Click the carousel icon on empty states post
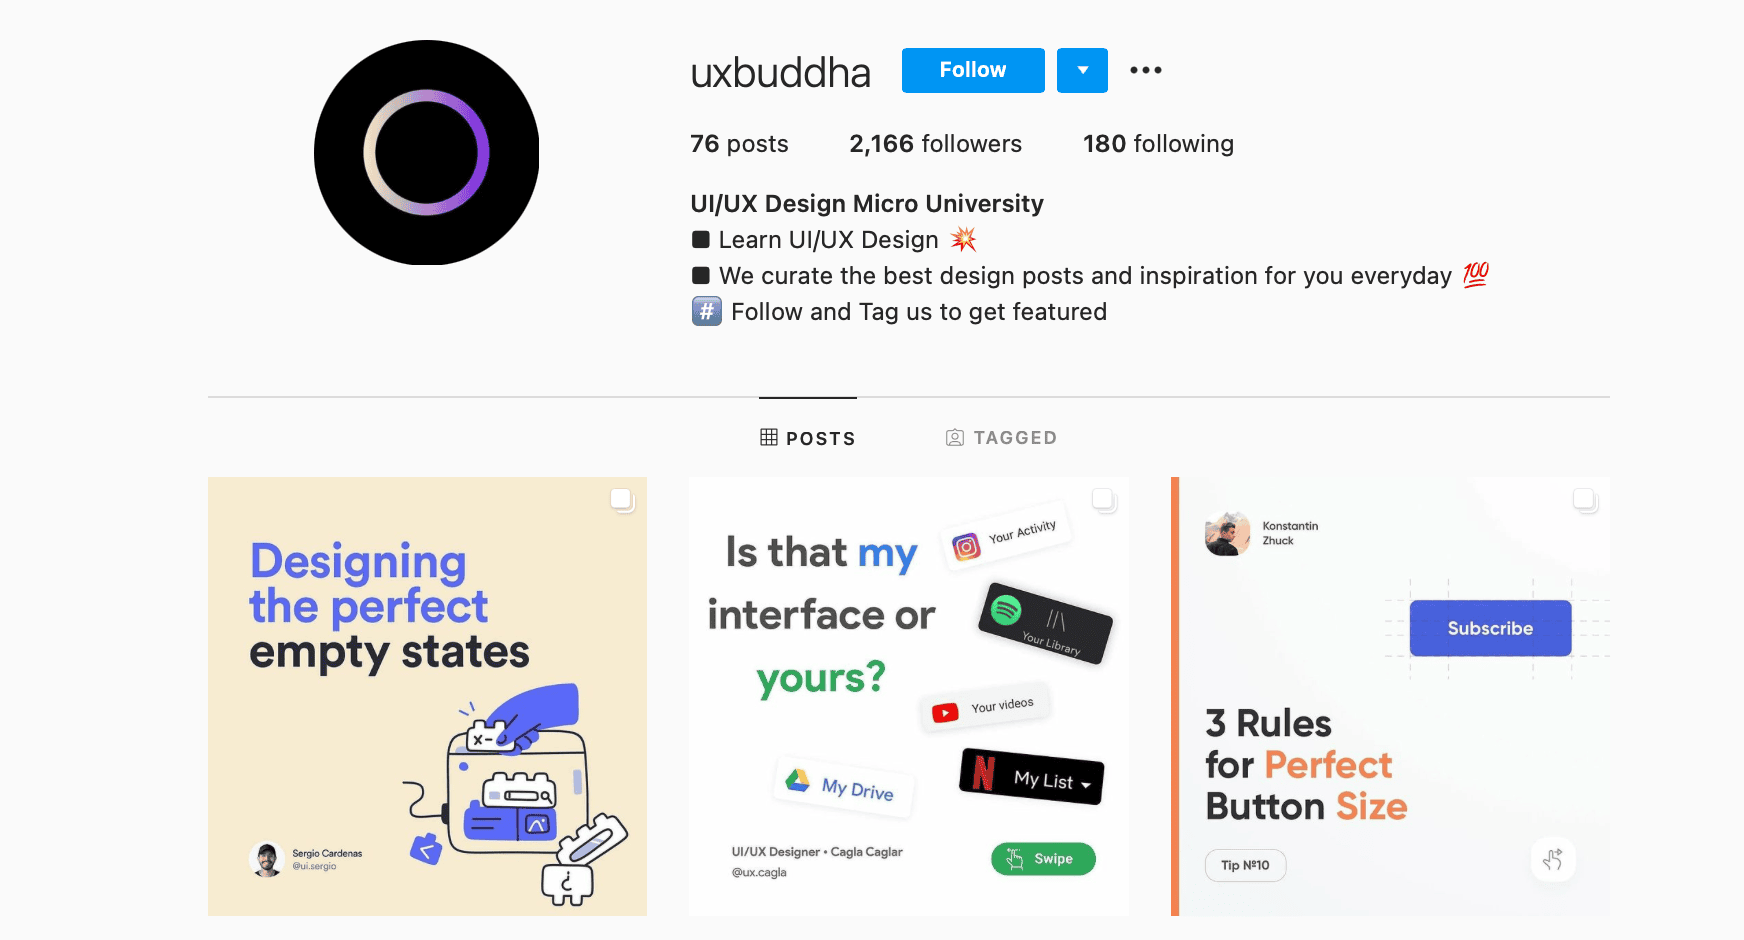 coord(622,499)
